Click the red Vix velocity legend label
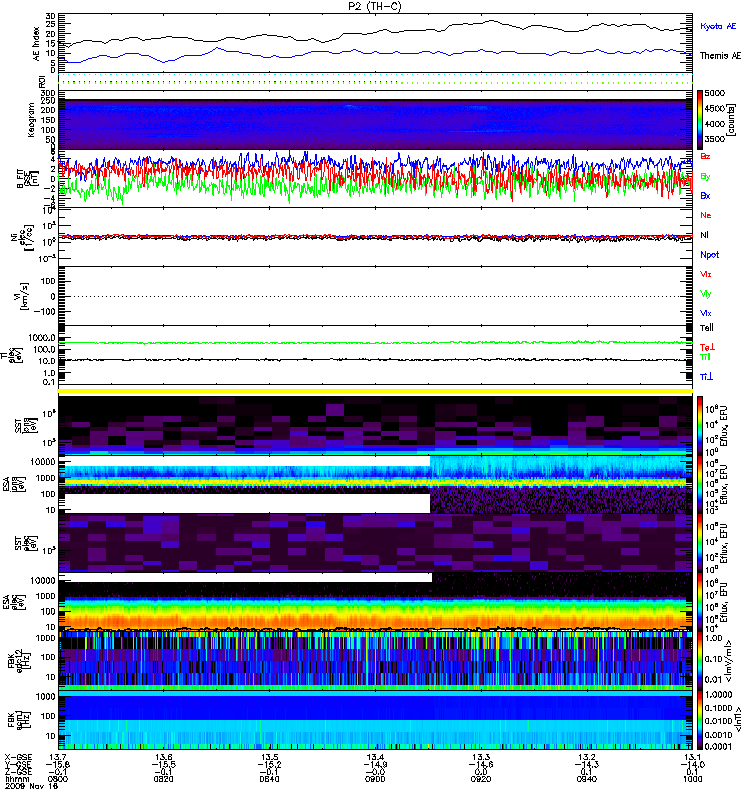750x800 pixels. tap(706, 274)
